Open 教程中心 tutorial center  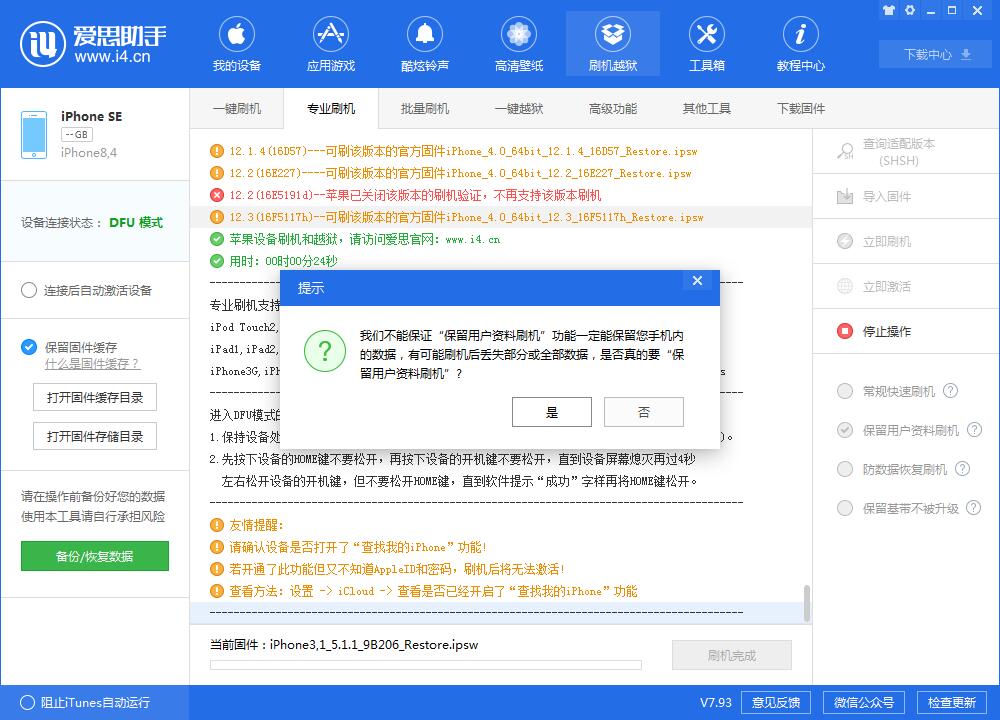(x=800, y=44)
